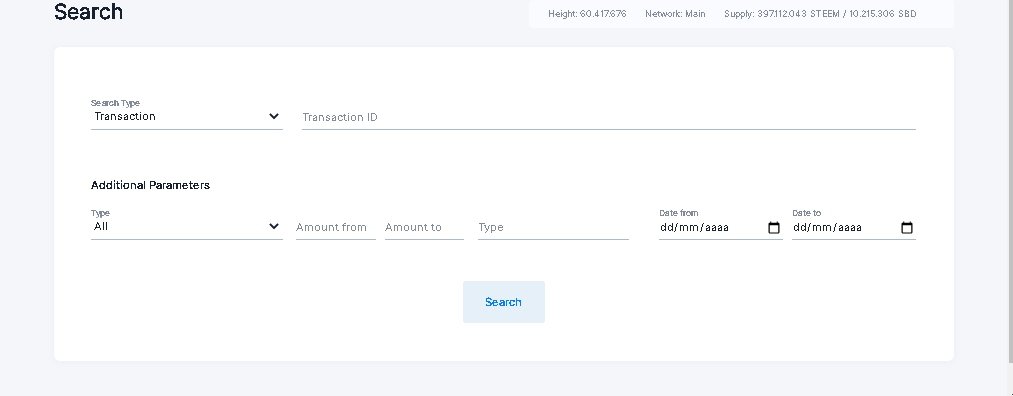Open the Type dropdown set to All
Image resolution: width=1013 pixels, height=396 pixels.
[x=187, y=227]
